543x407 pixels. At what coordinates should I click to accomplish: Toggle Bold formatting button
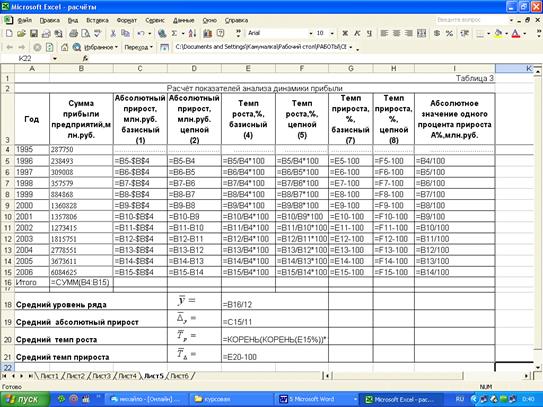[345, 33]
